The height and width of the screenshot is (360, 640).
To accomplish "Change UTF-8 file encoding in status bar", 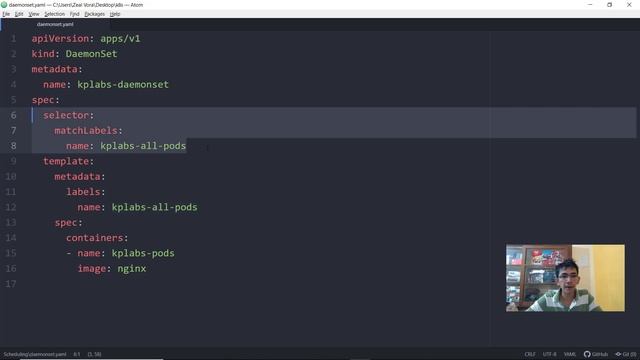I will click(549, 354).
